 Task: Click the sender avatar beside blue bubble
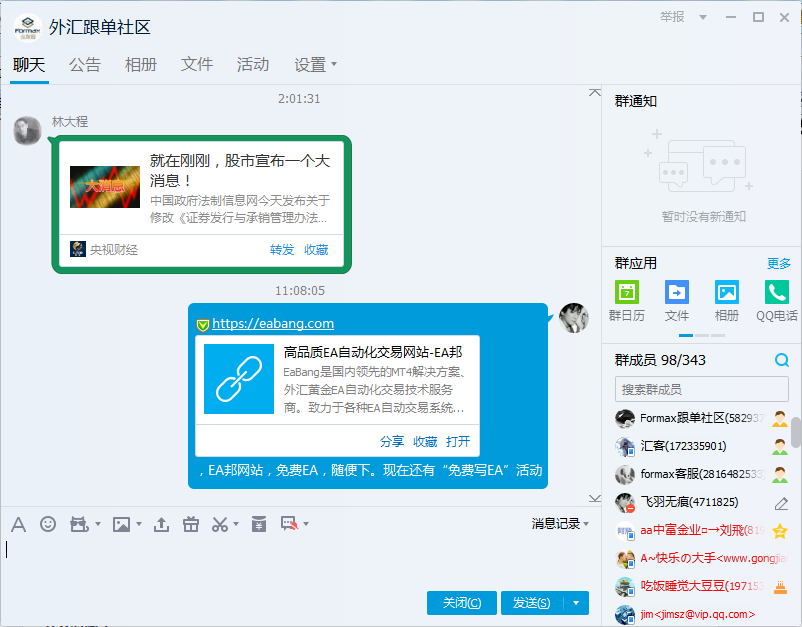[573, 318]
